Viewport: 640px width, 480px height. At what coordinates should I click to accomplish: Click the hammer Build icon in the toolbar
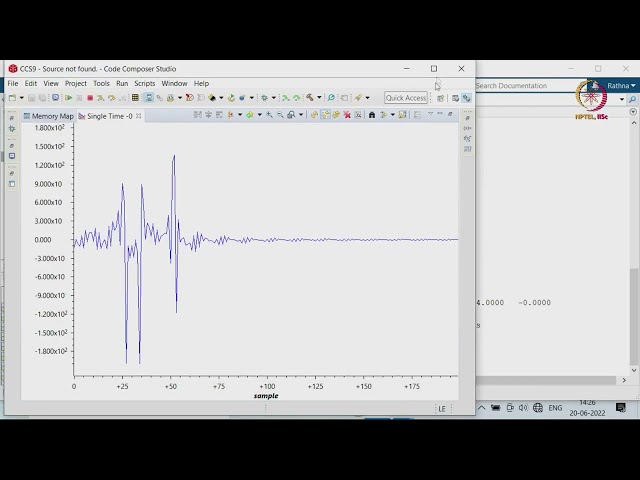310,98
